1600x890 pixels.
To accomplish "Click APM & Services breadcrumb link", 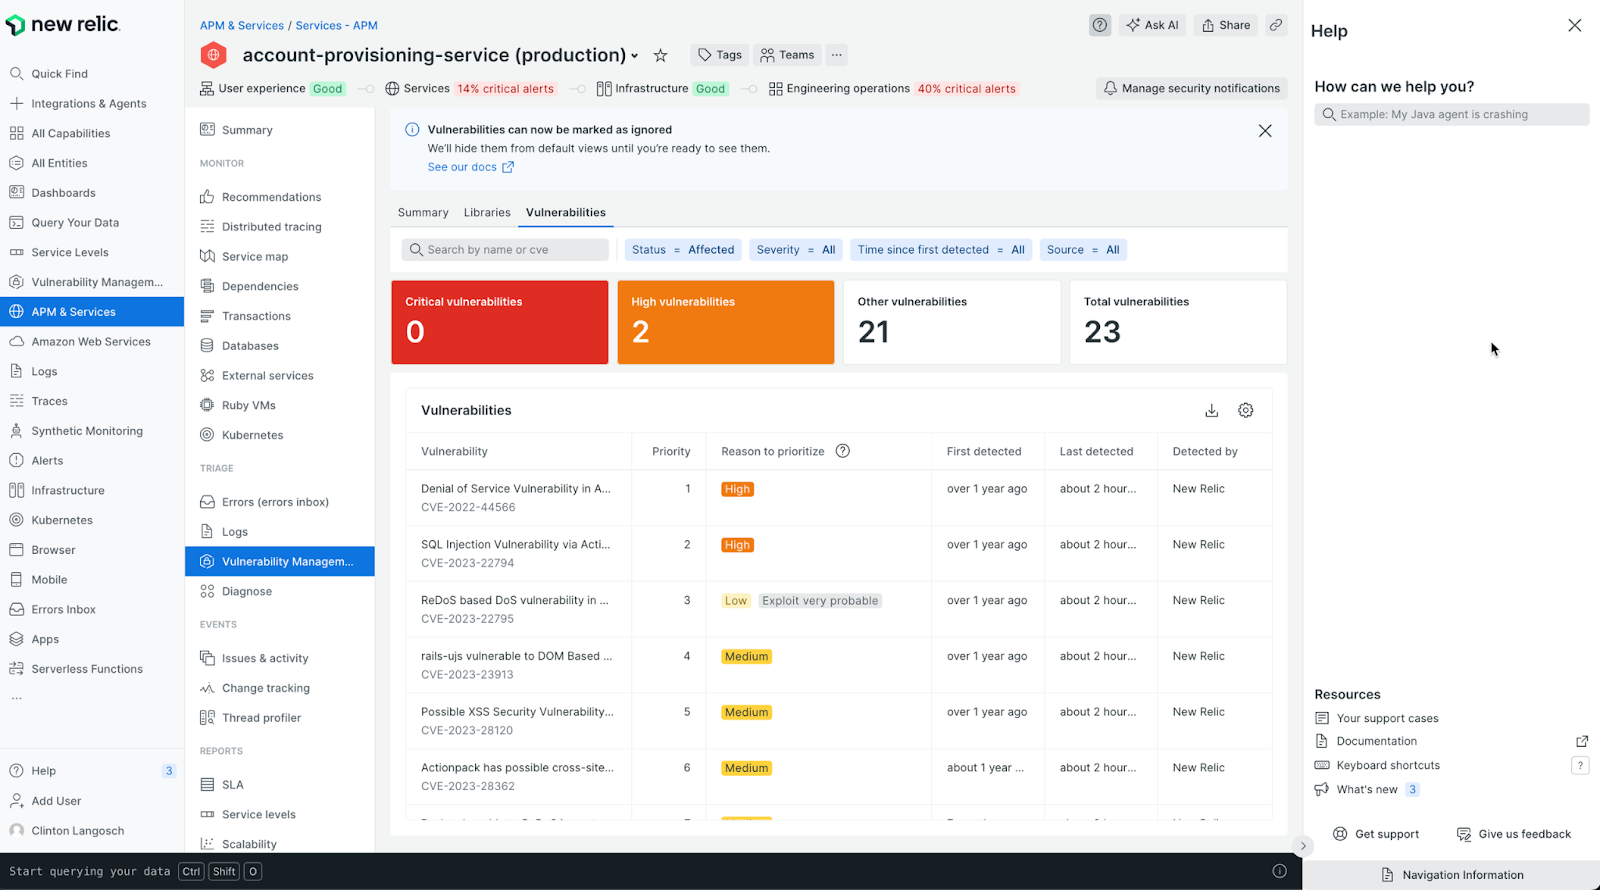I will click(242, 25).
